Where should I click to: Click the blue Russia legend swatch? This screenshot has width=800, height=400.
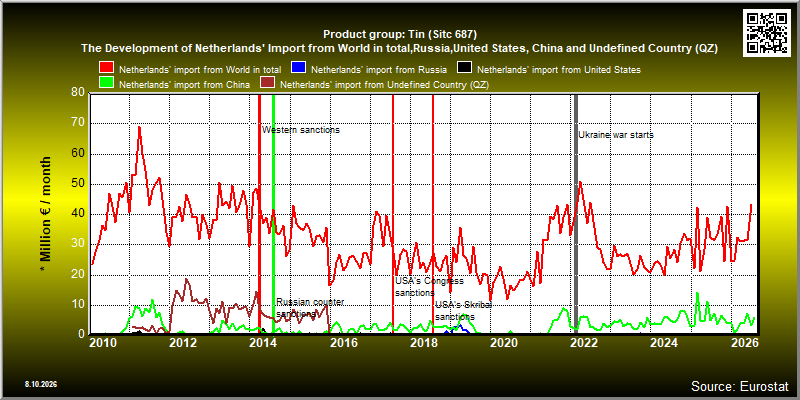(299, 69)
